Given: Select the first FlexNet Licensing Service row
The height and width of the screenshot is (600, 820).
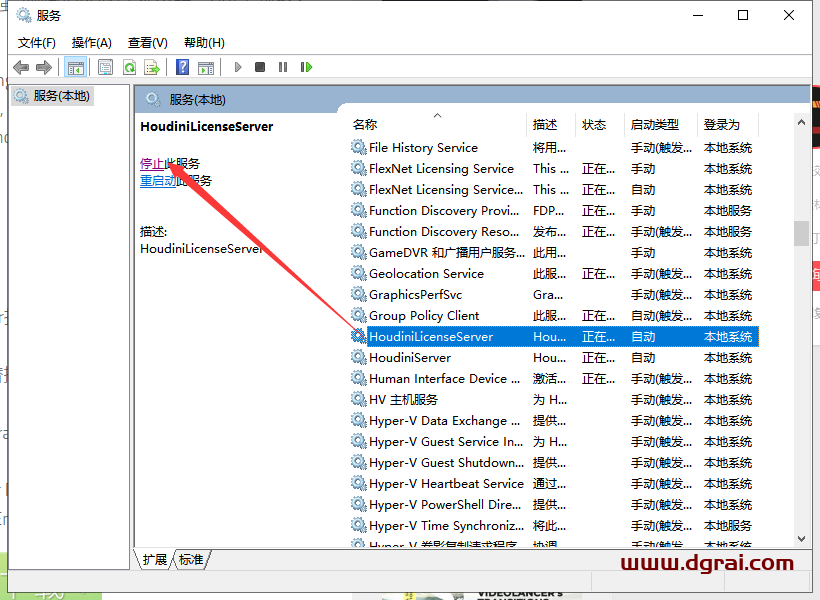Looking at the screenshot, I should pos(554,168).
